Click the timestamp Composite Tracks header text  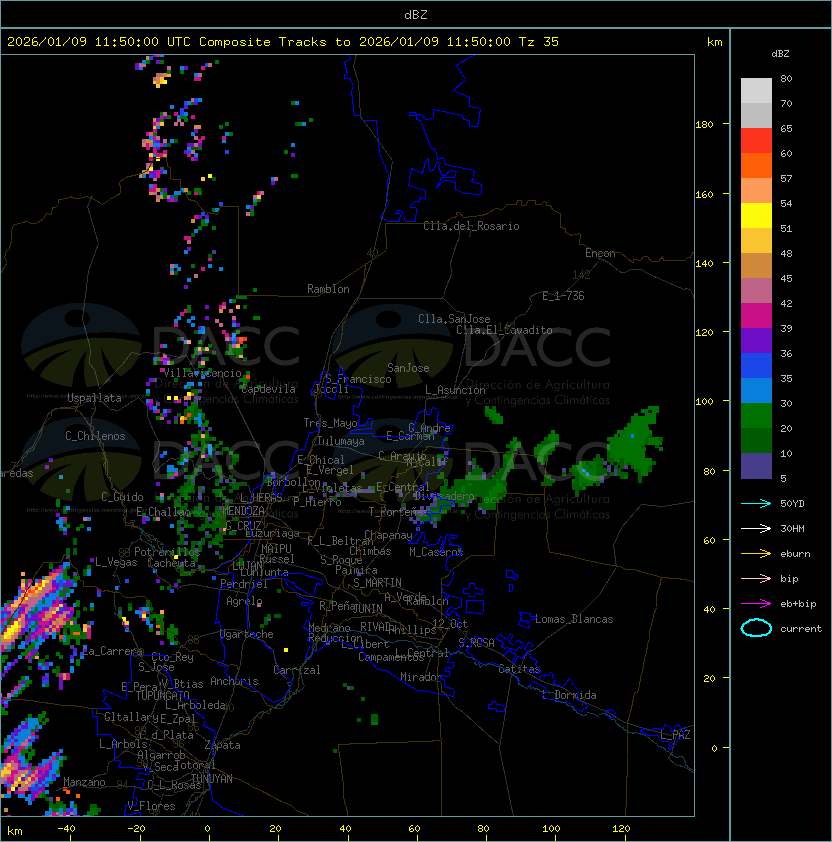(283, 42)
